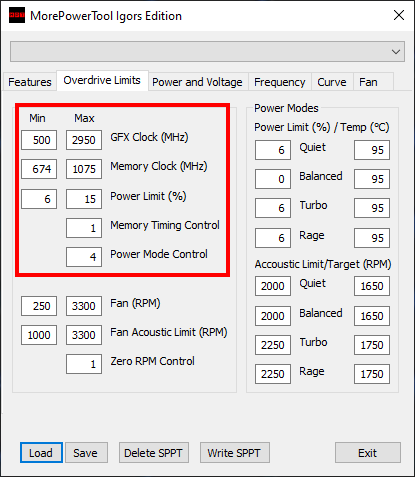
Task: Exit the tool via Exit button
Action: (x=368, y=453)
